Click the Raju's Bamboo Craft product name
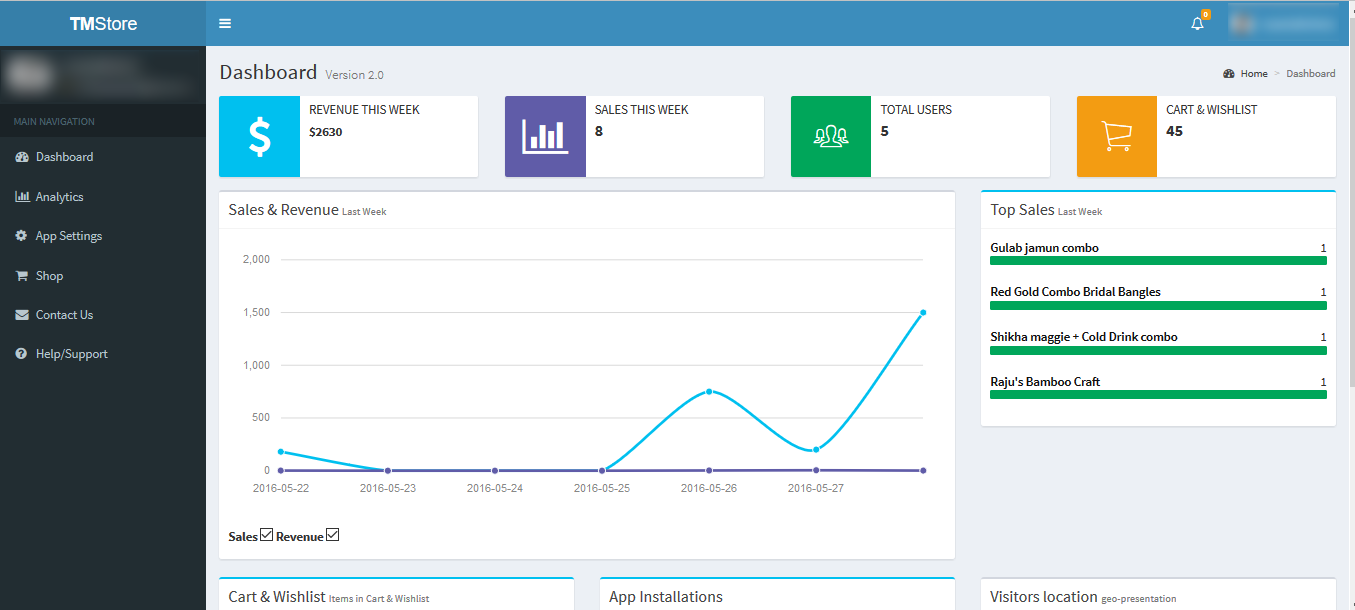Image resolution: width=1355 pixels, height=610 pixels. [x=1045, y=382]
